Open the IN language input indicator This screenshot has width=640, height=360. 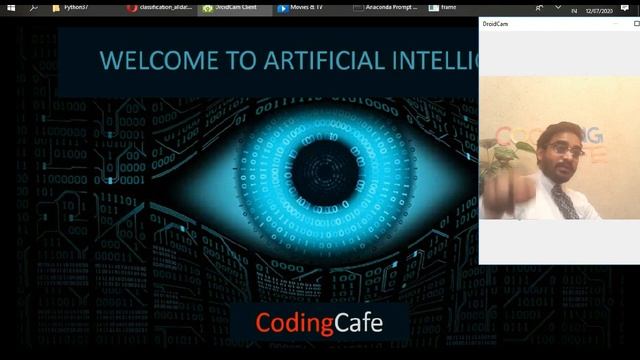click(574, 11)
